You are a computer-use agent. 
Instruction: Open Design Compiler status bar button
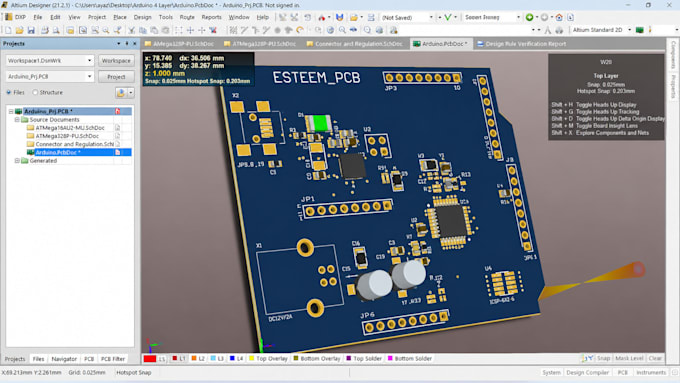588,373
